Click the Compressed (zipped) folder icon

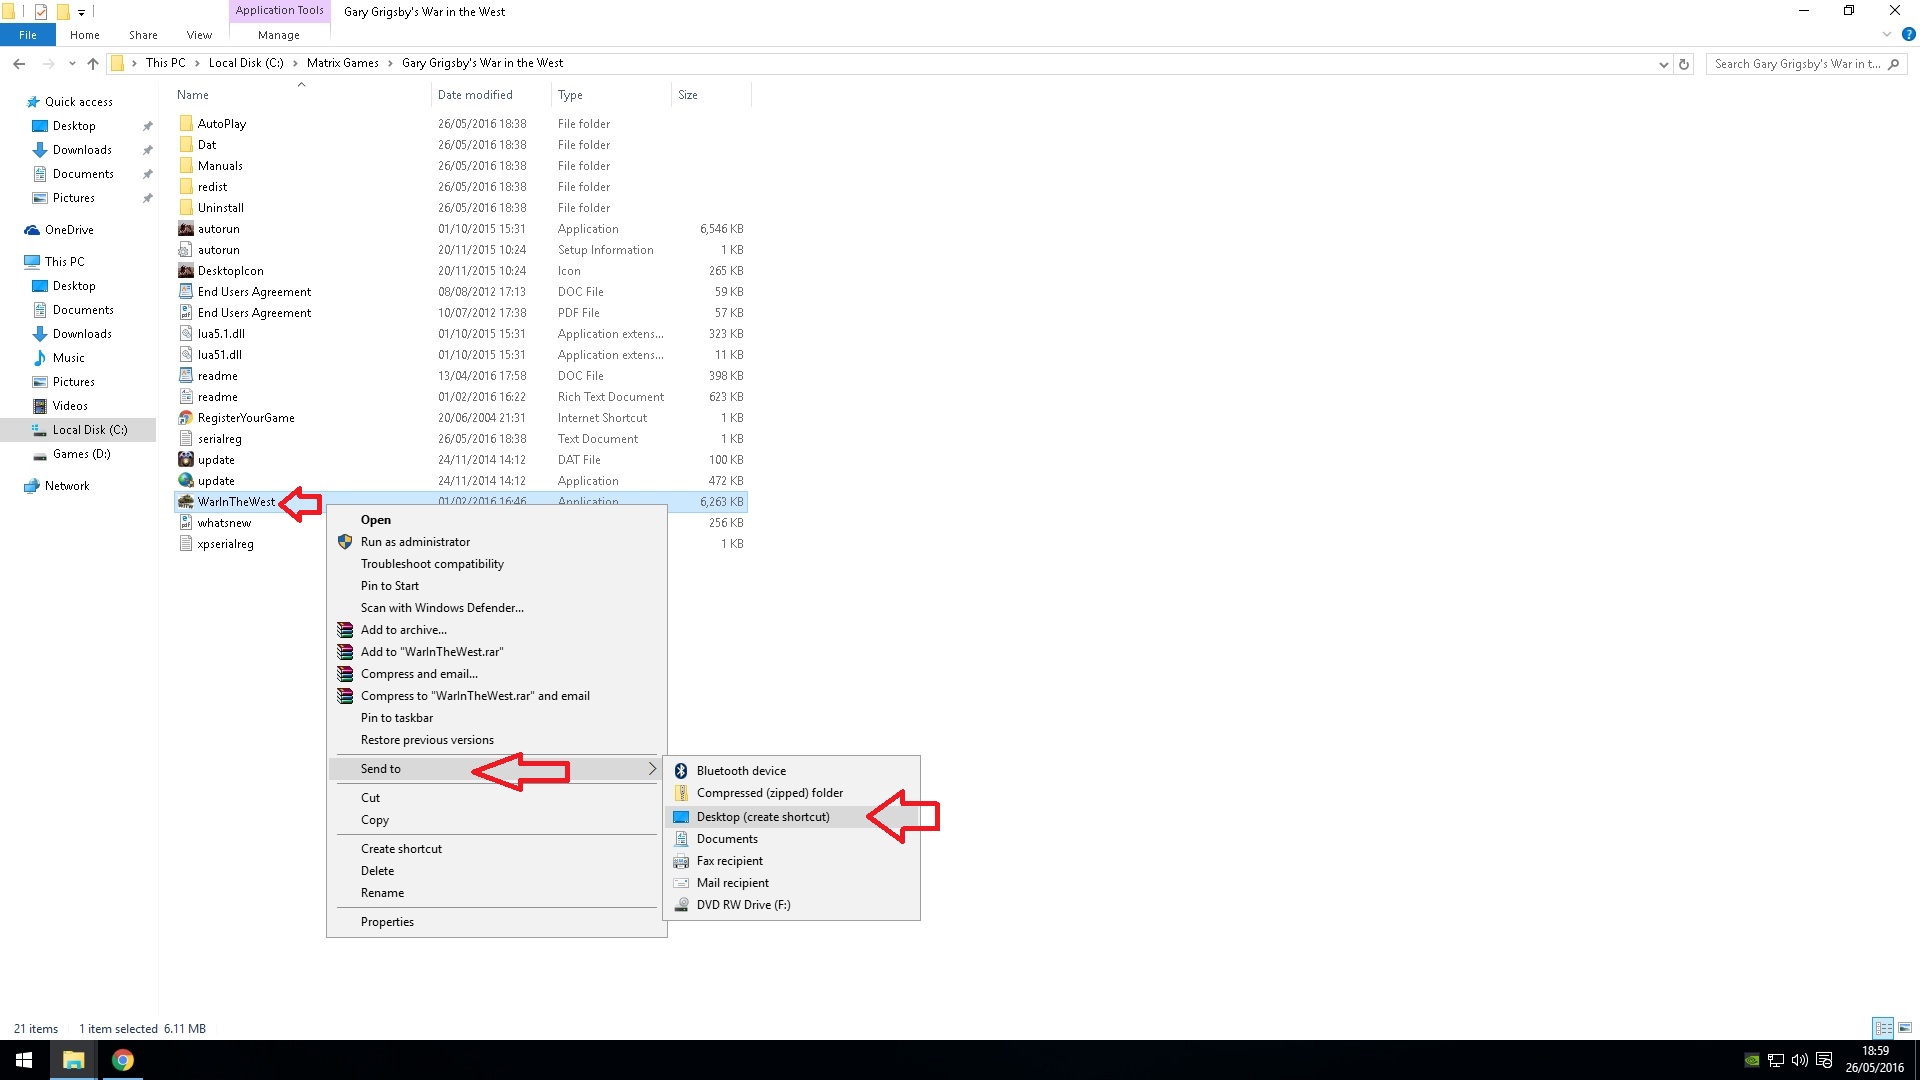(681, 793)
